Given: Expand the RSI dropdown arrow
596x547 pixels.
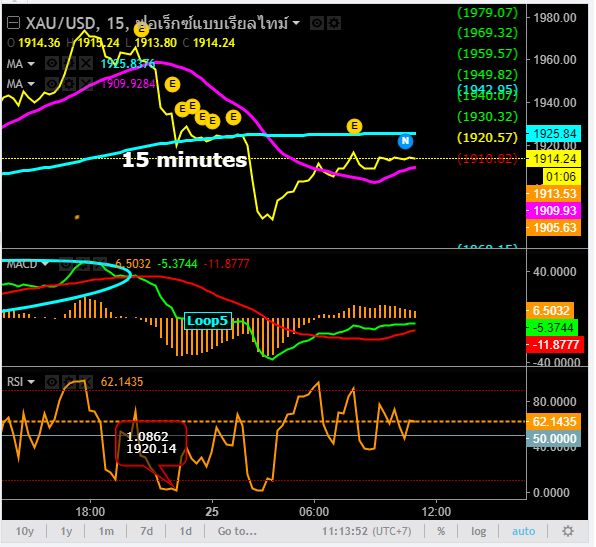Looking at the screenshot, I should [31, 382].
